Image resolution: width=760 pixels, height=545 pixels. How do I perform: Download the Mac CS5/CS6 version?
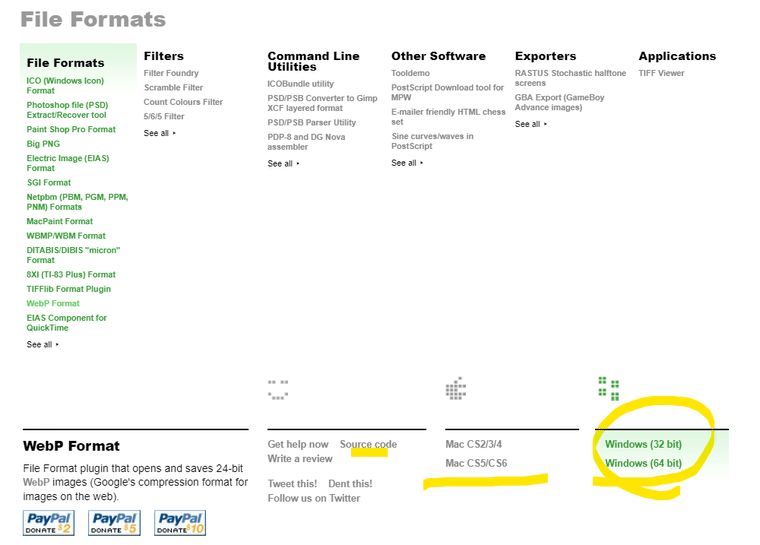coord(476,464)
